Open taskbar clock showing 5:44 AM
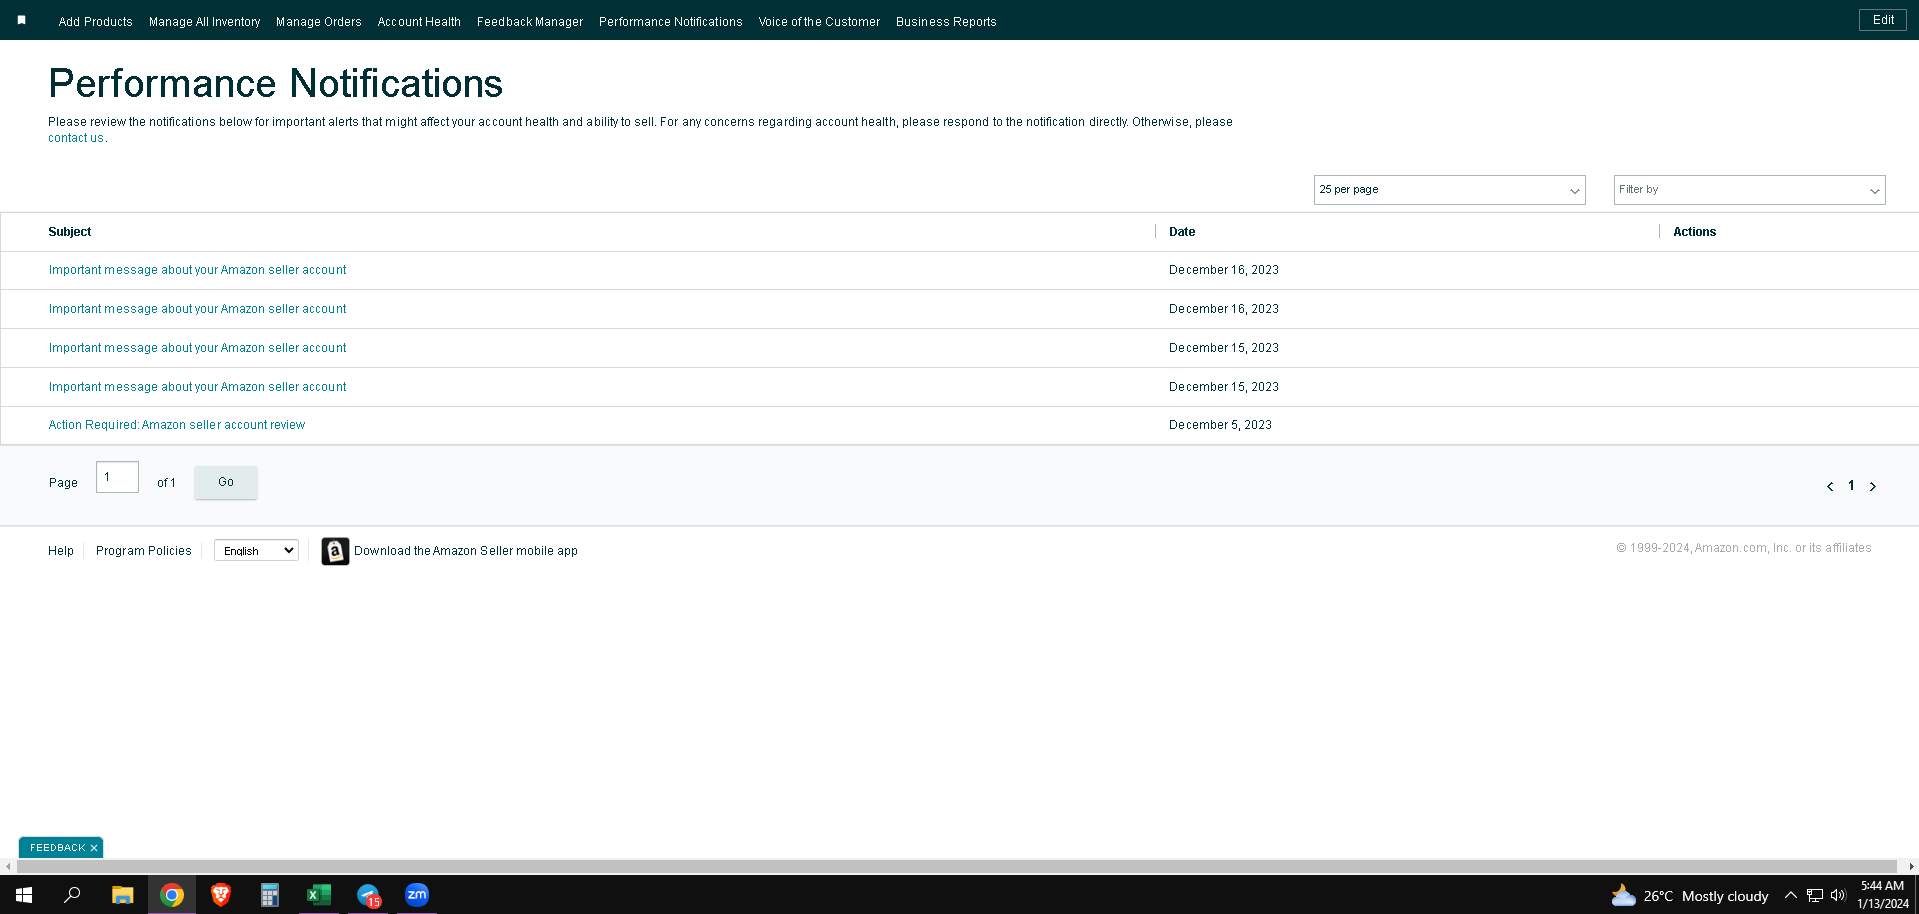The image size is (1919, 914). pos(1883,895)
